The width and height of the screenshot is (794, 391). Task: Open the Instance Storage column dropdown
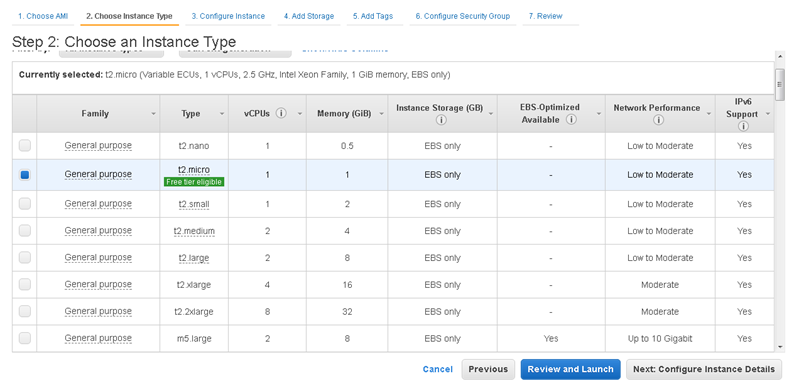tap(491, 114)
